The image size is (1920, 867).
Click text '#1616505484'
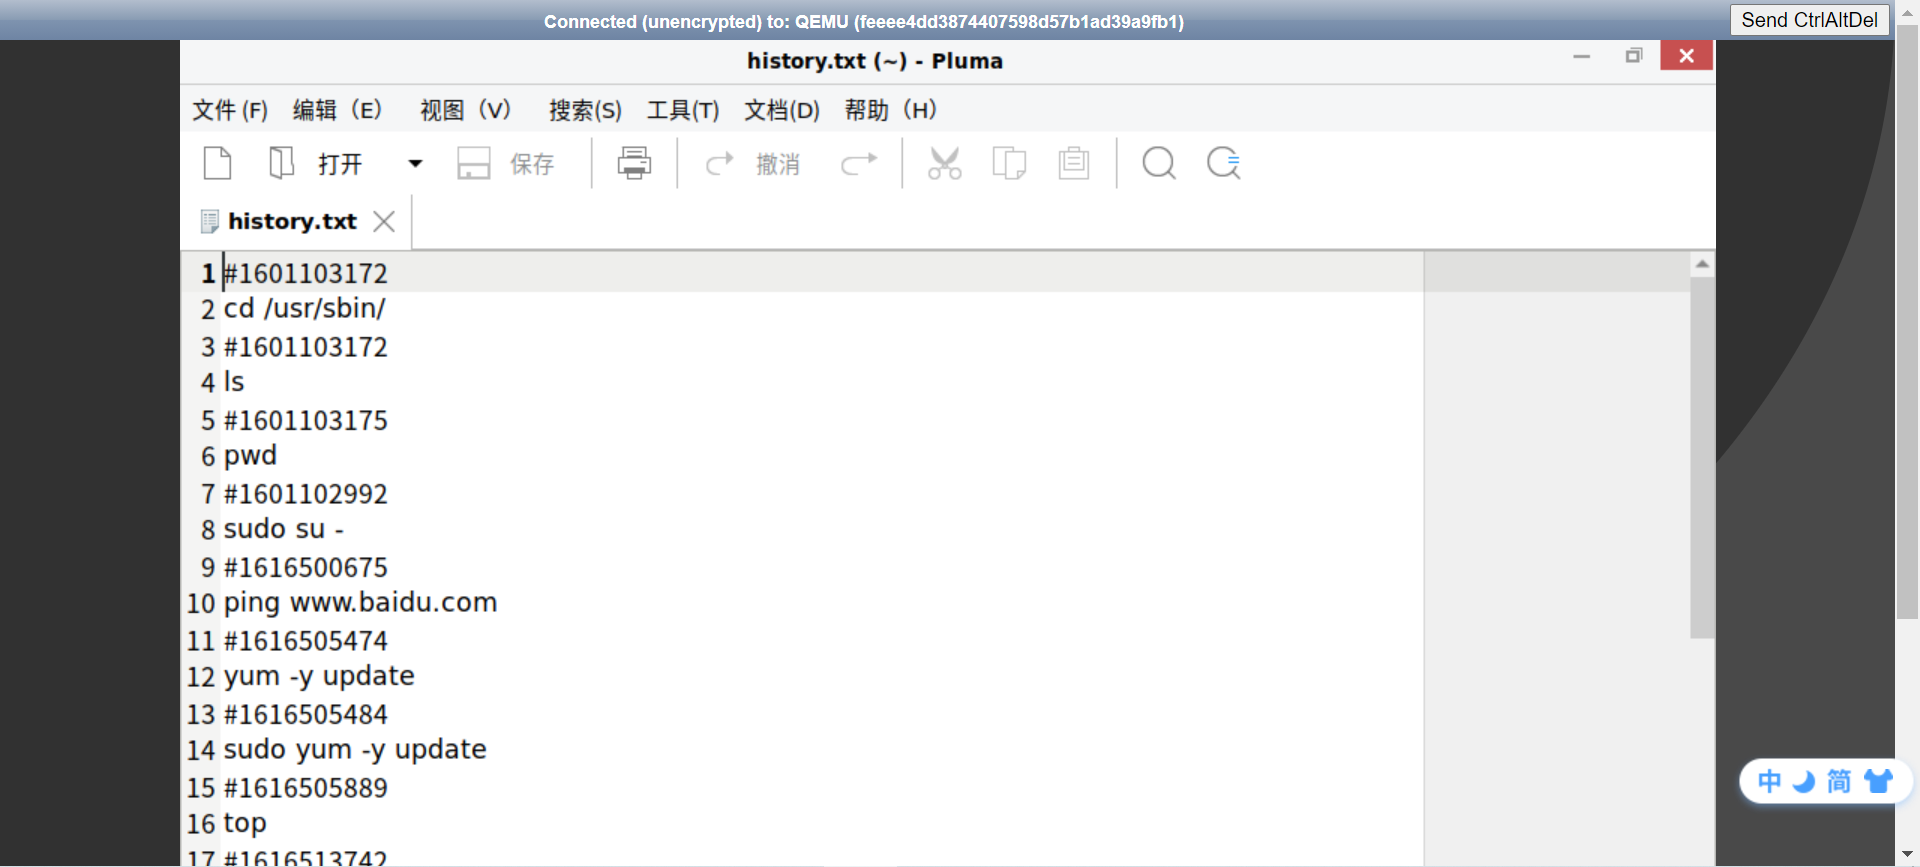305,714
